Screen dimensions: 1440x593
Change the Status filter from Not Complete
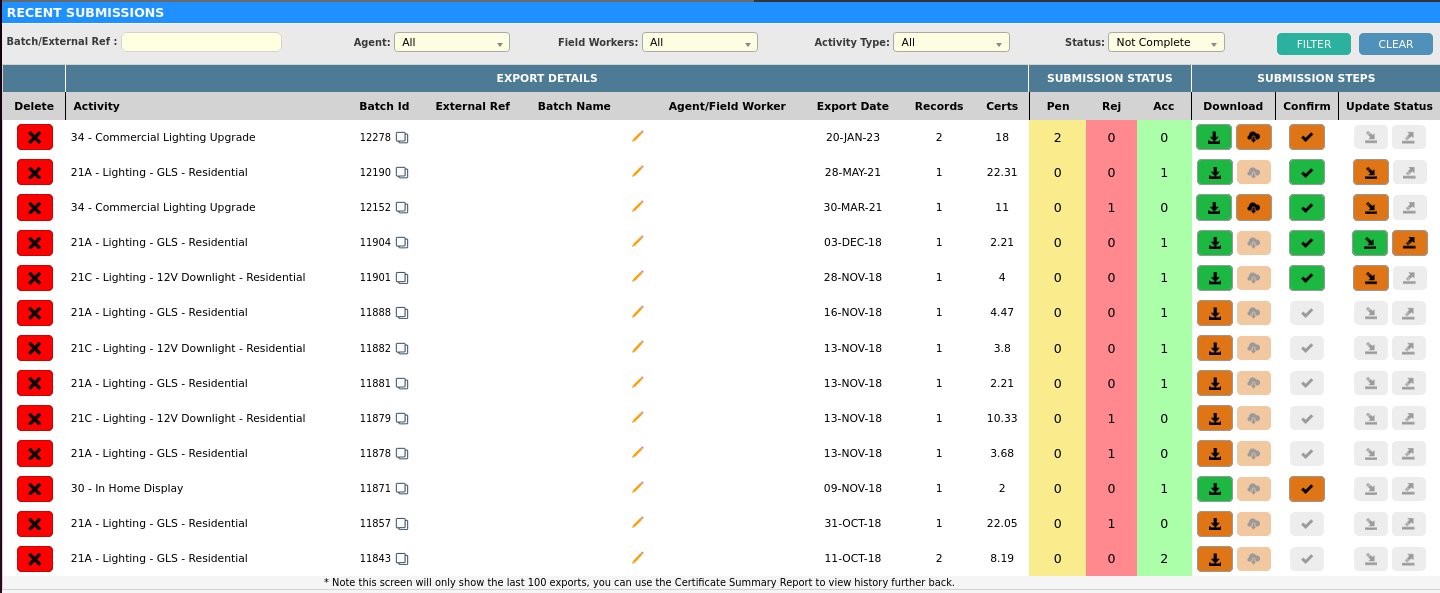1166,42
